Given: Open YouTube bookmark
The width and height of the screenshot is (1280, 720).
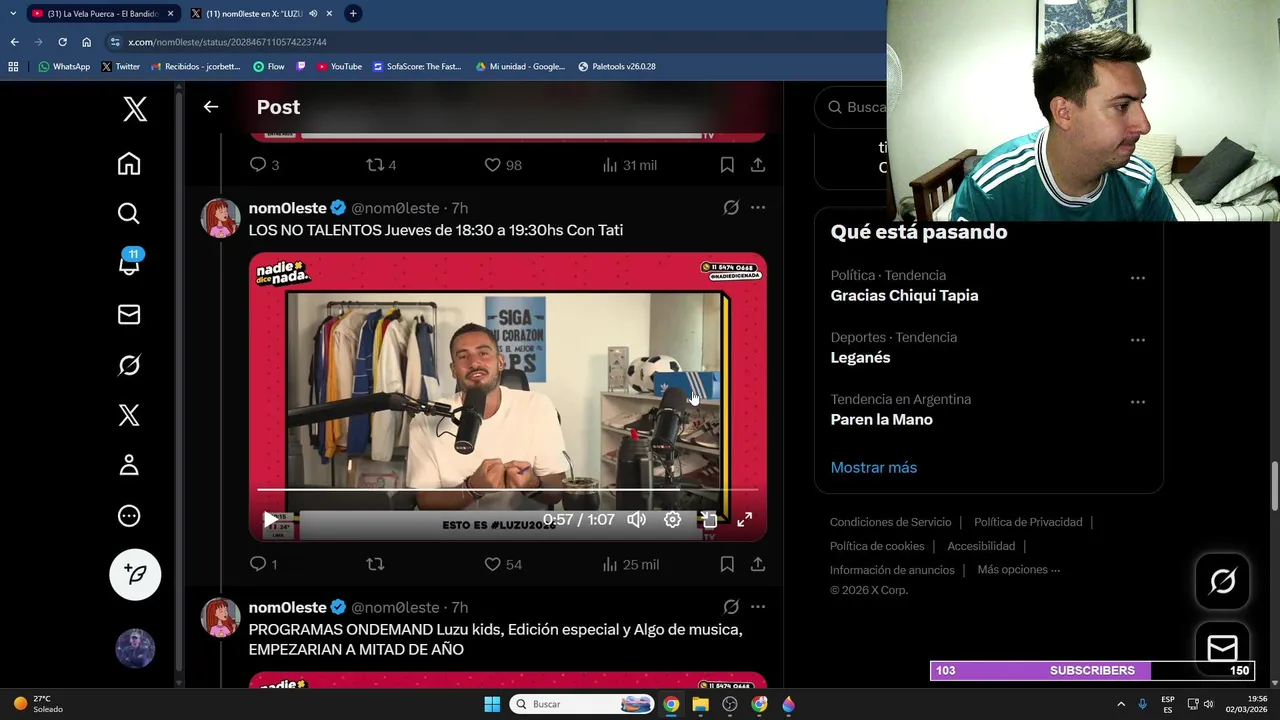Looking at the screenshot, I should [339, 67].
